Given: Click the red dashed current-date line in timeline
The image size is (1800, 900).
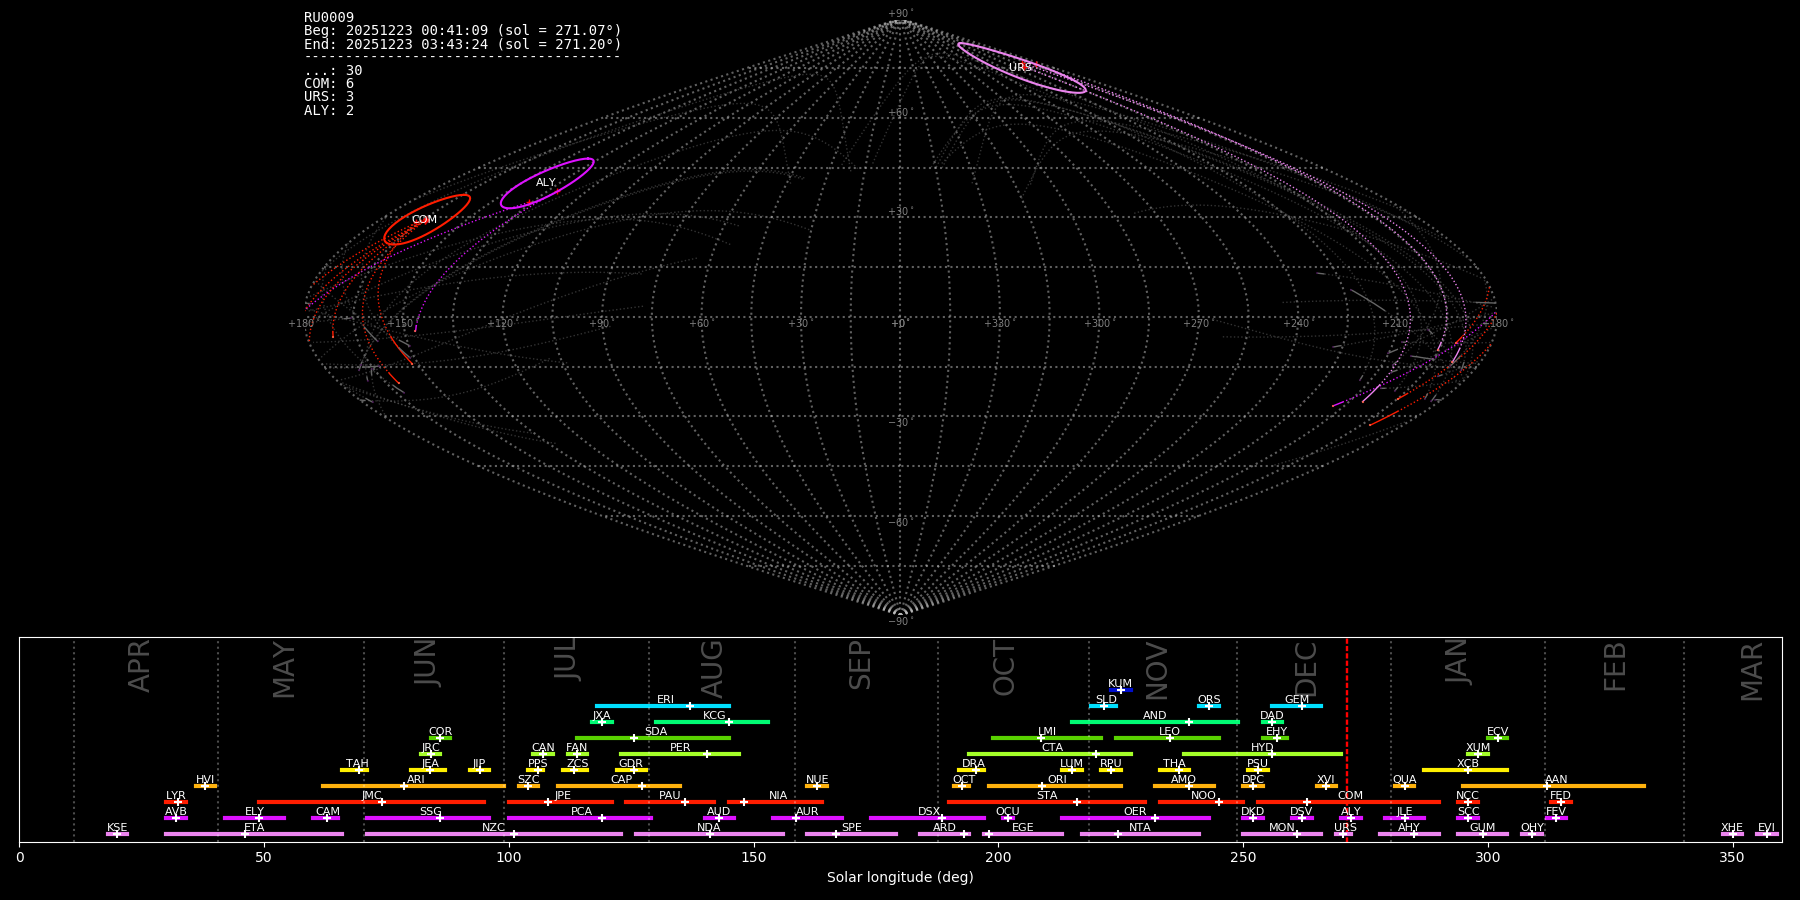Looking at the screenshot, I should click(x=1346, y=740).
